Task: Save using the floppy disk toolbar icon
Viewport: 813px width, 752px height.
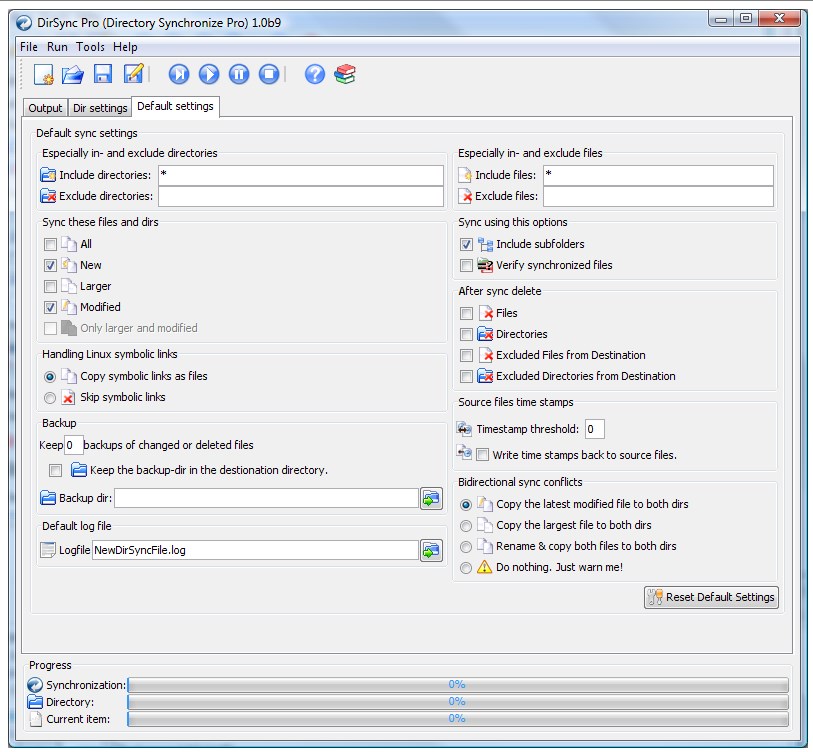Action: [103, 74]
